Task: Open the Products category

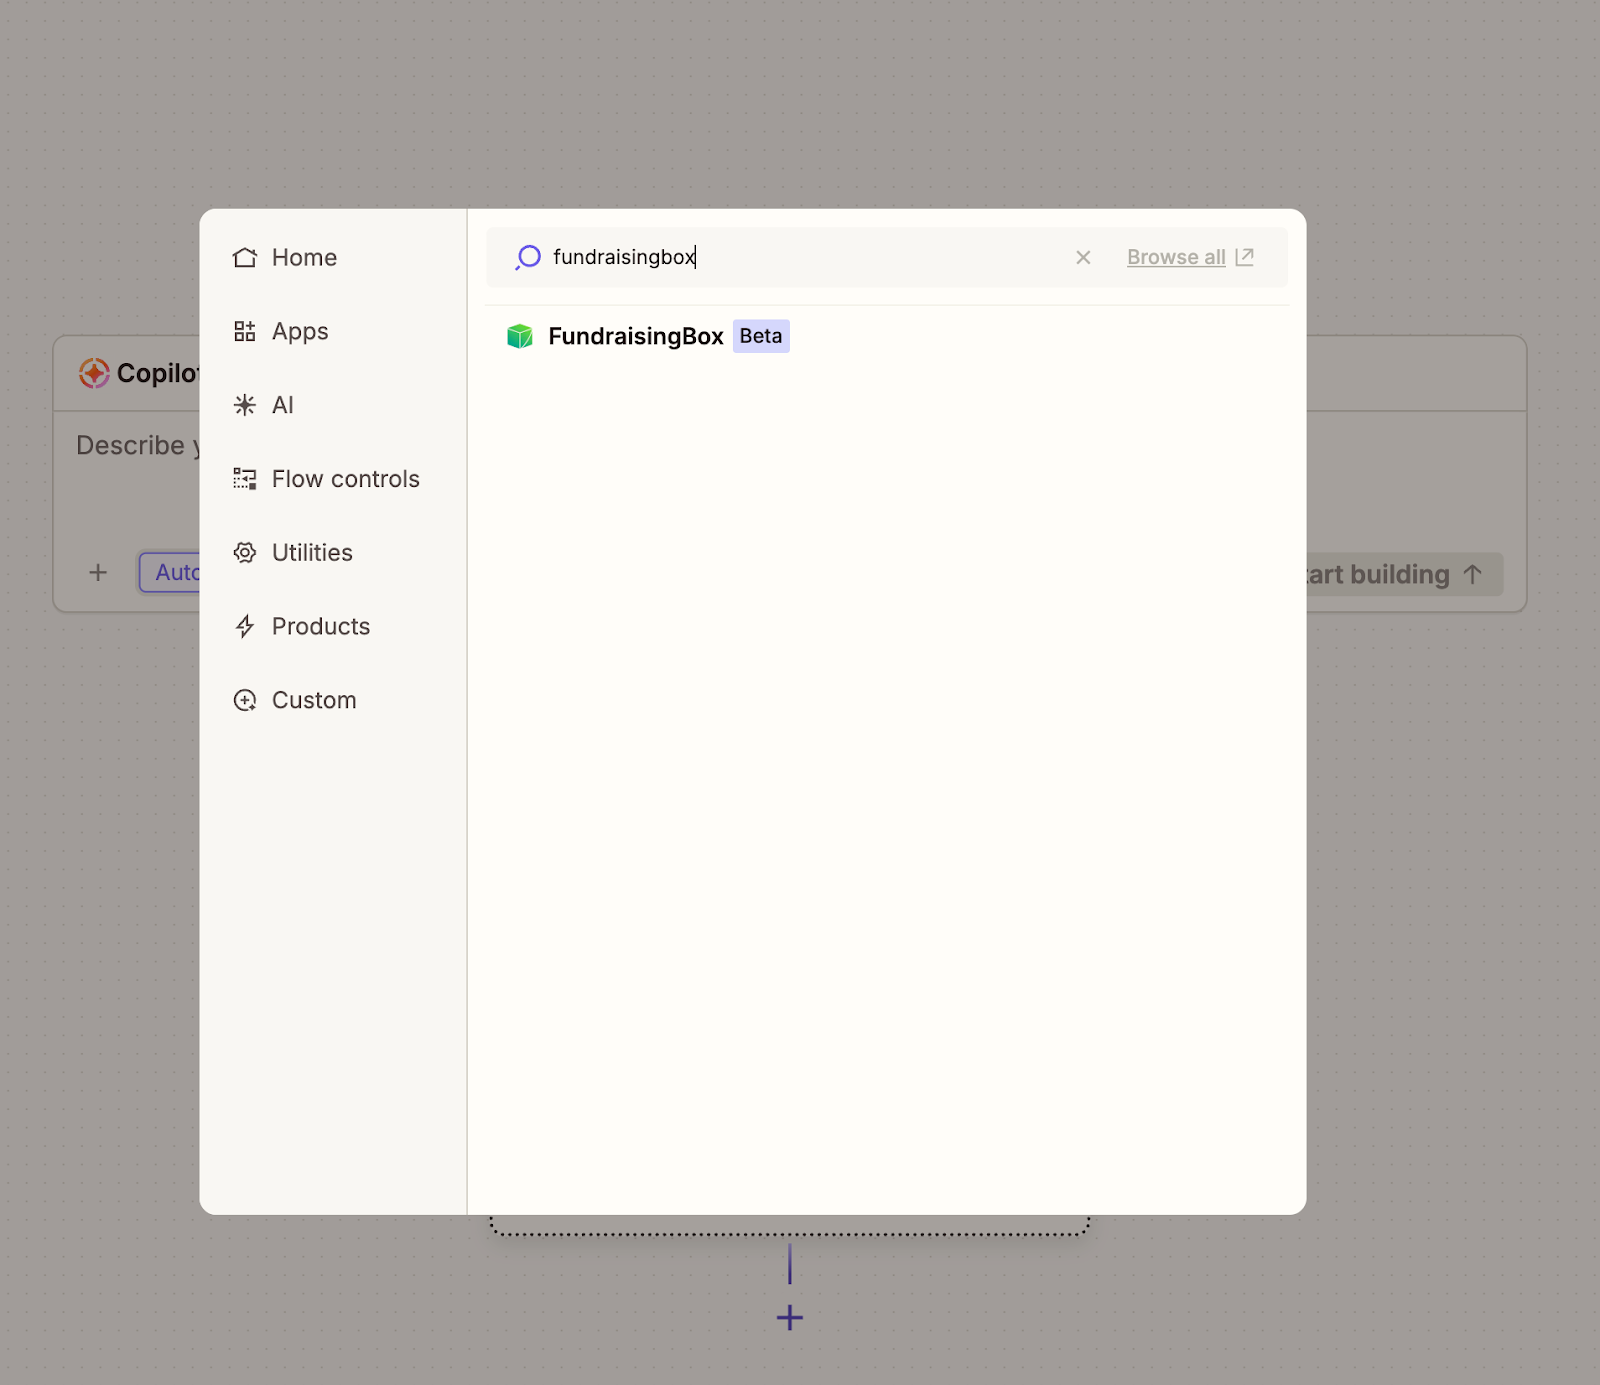Action: click(302, 627)
